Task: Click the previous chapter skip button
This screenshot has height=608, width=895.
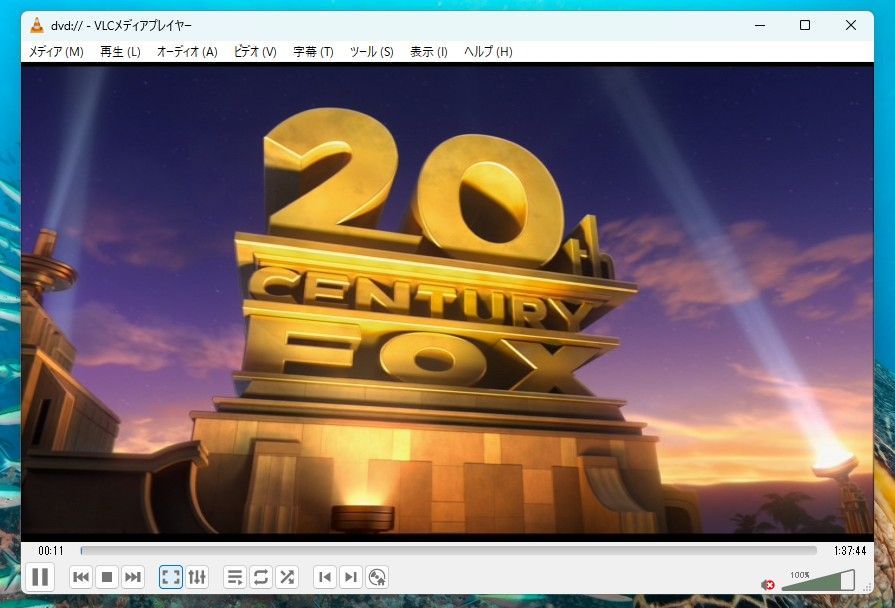Action: click(x=81, y=577)
